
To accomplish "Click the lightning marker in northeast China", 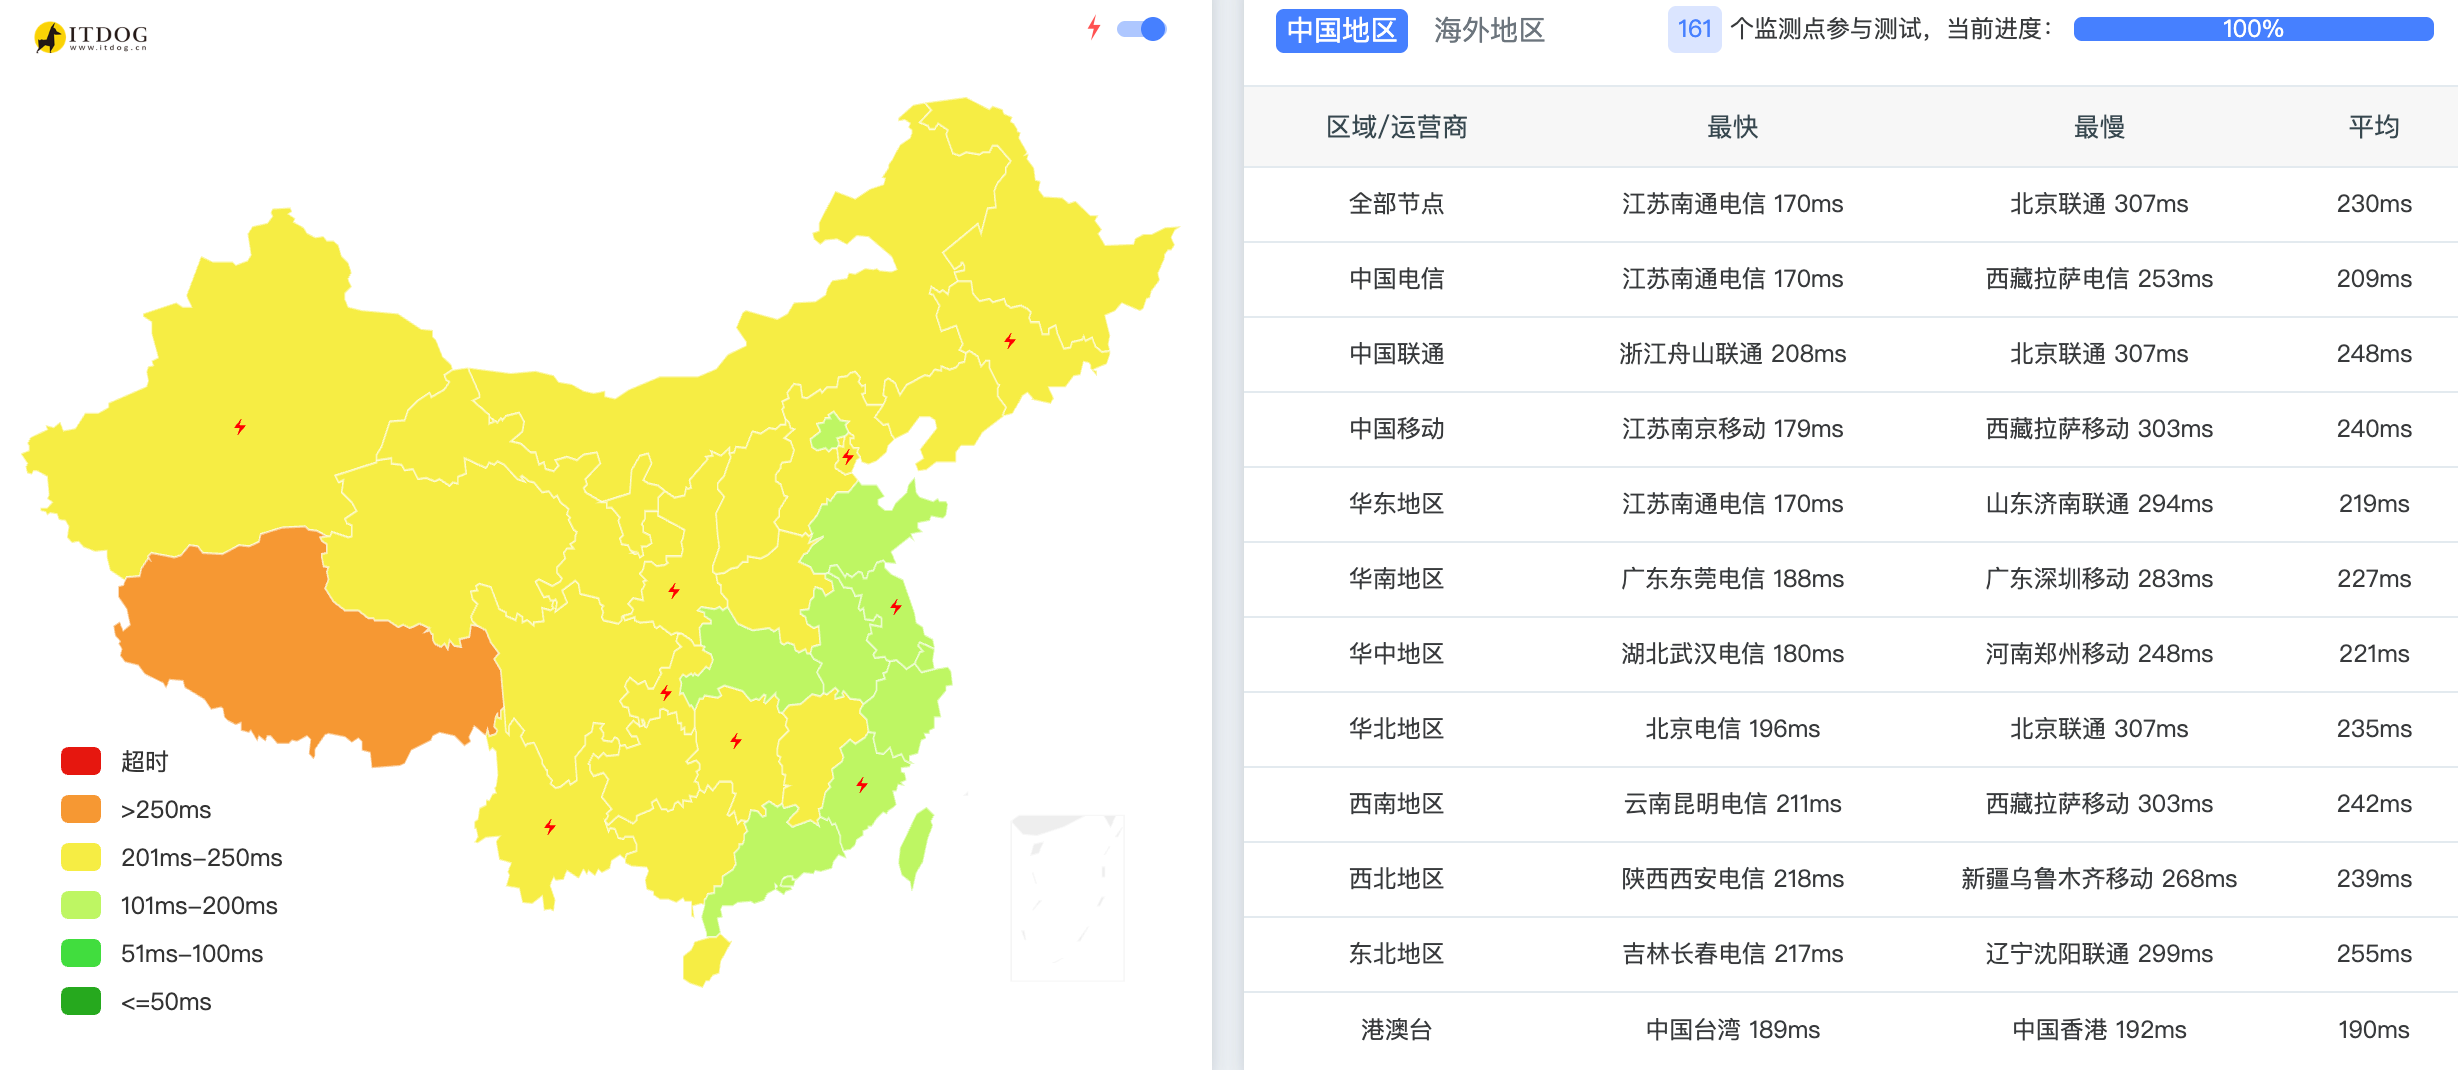I will (1010, 341).
